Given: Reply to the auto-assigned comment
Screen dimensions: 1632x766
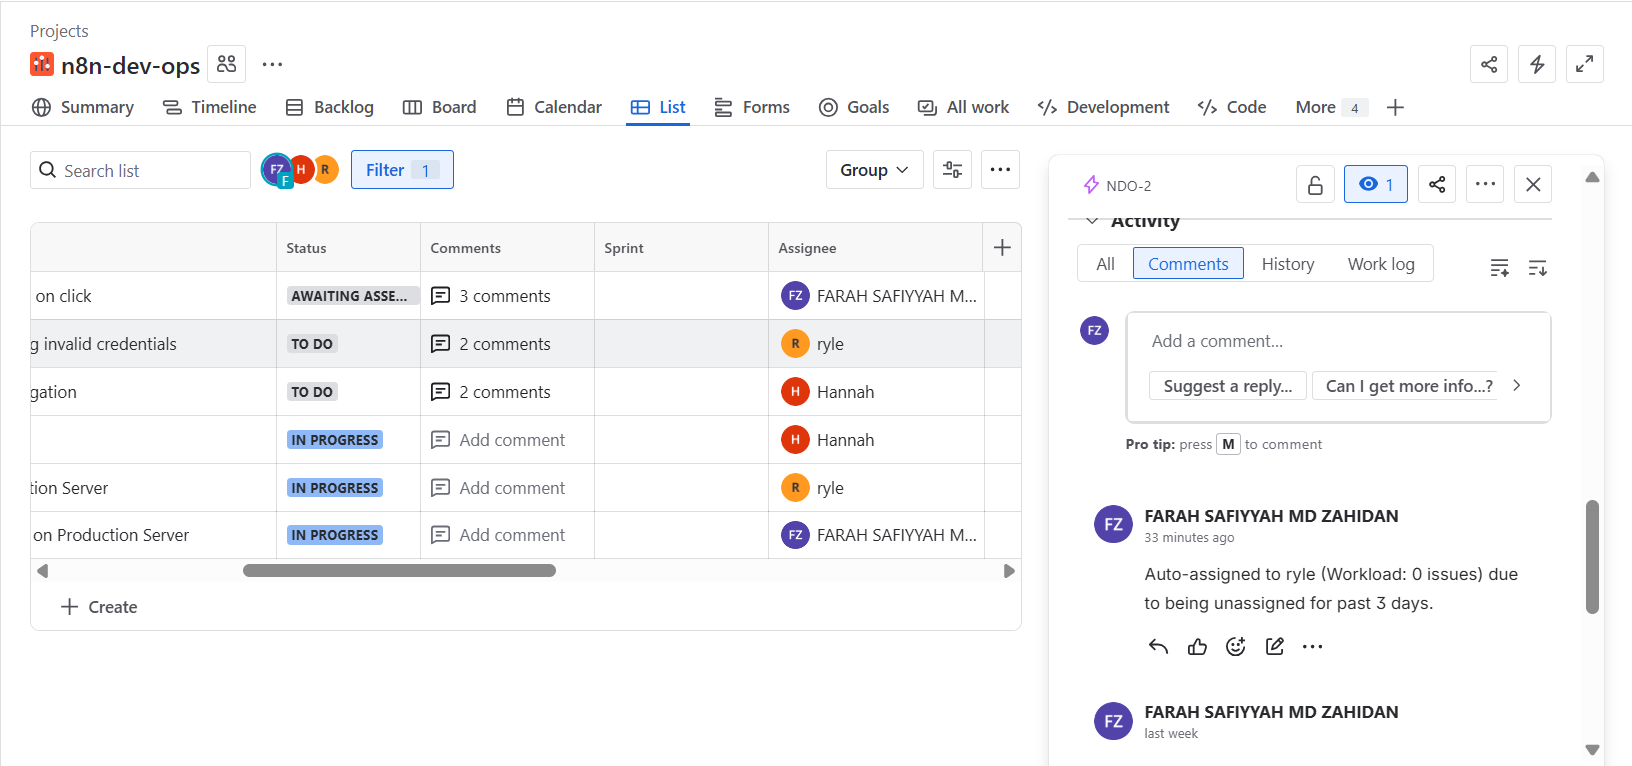Looking at the screenshot, I should [x=1158, y=647].
